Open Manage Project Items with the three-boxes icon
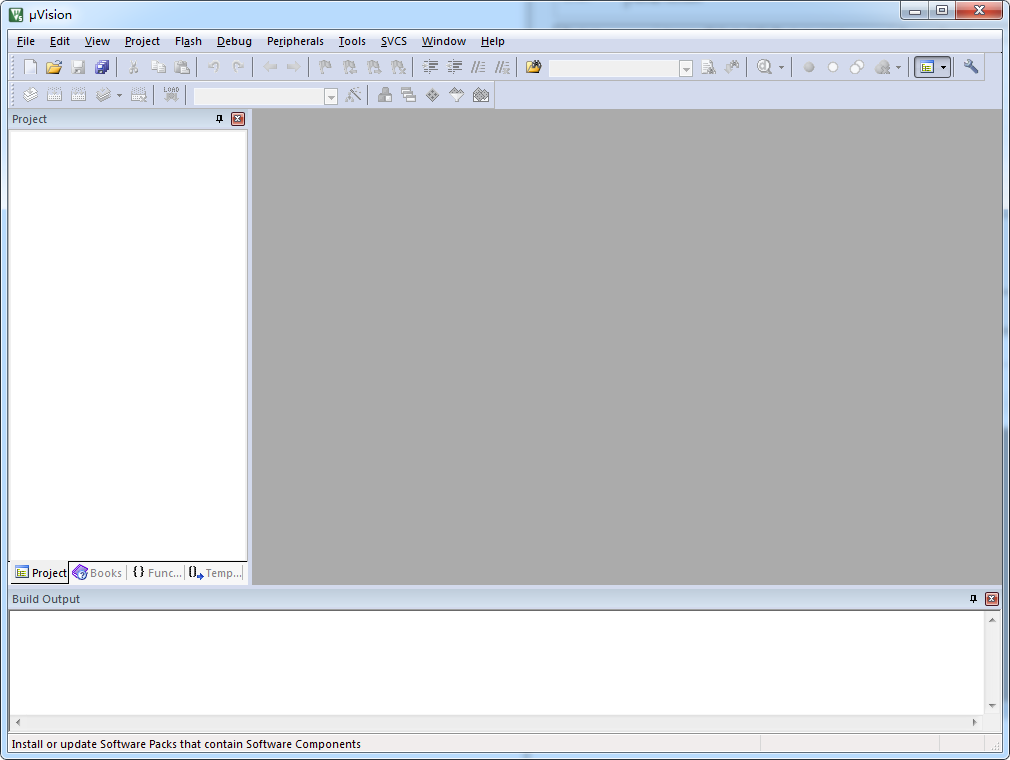Image resolution: width=1010 pixels, height=760 pixels. pyautogui.click(x=385, y=95)
